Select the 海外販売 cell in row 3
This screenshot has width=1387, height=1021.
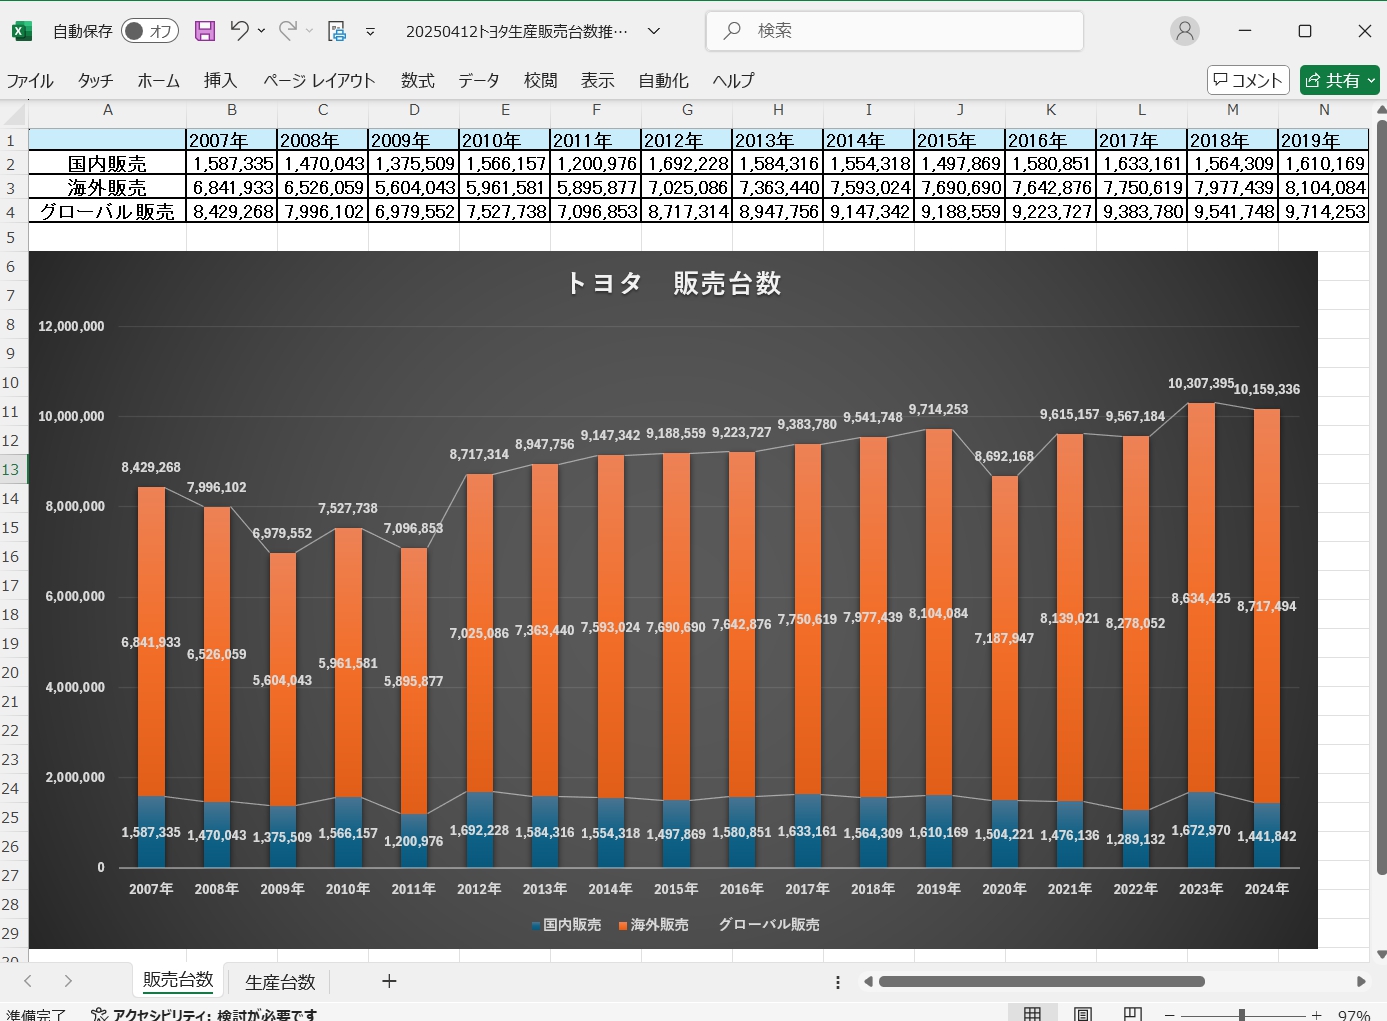[x=108, y=188]
